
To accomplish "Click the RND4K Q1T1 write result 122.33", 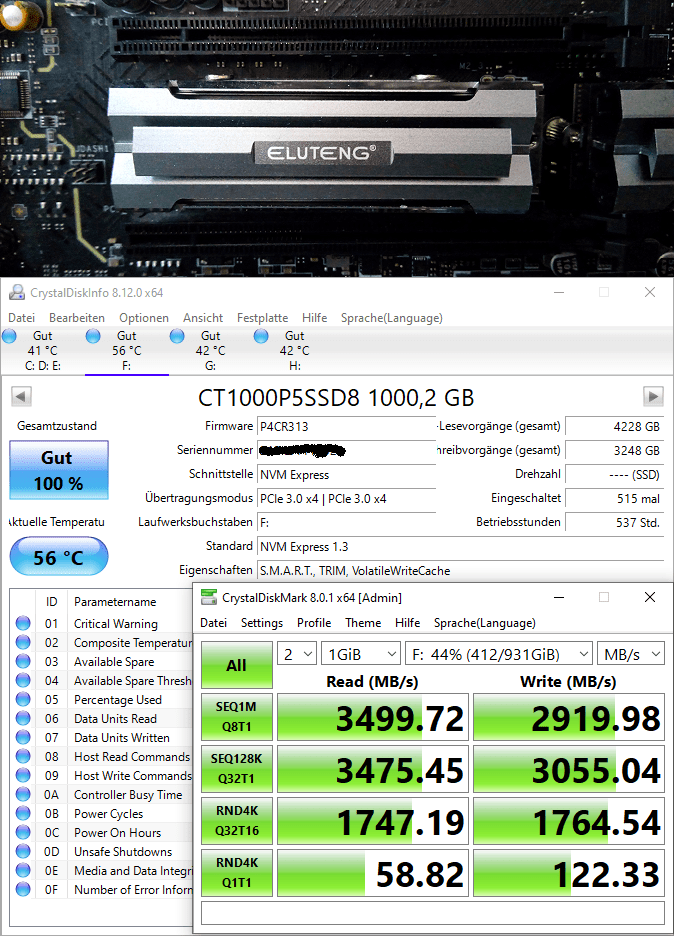I will point(569,873).
